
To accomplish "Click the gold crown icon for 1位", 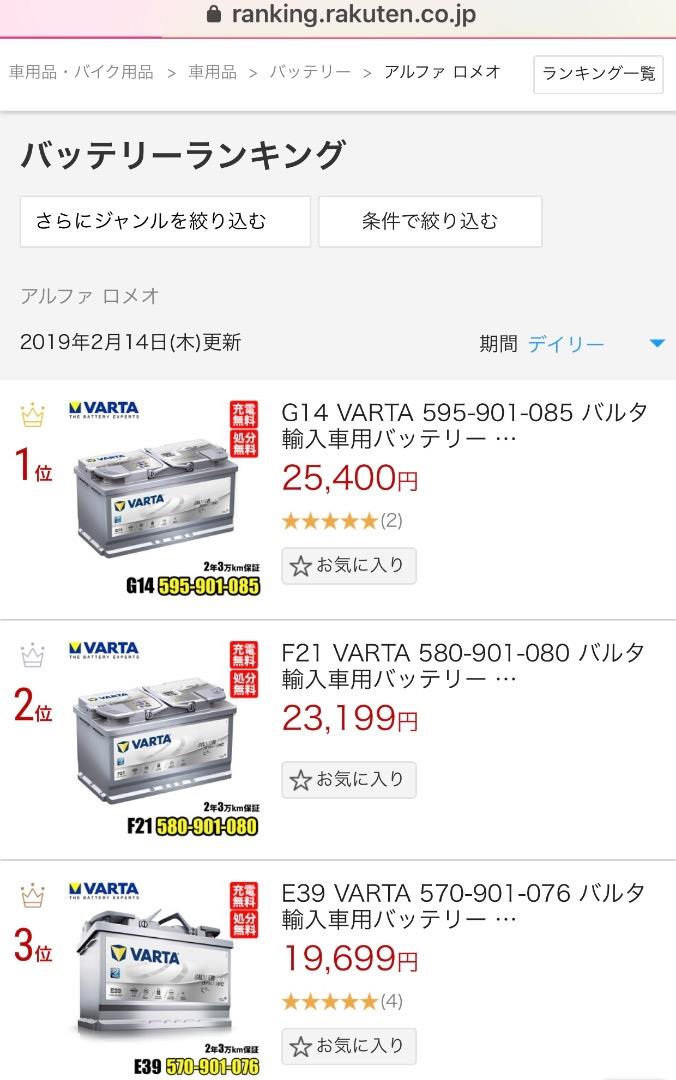I will 32,415.
